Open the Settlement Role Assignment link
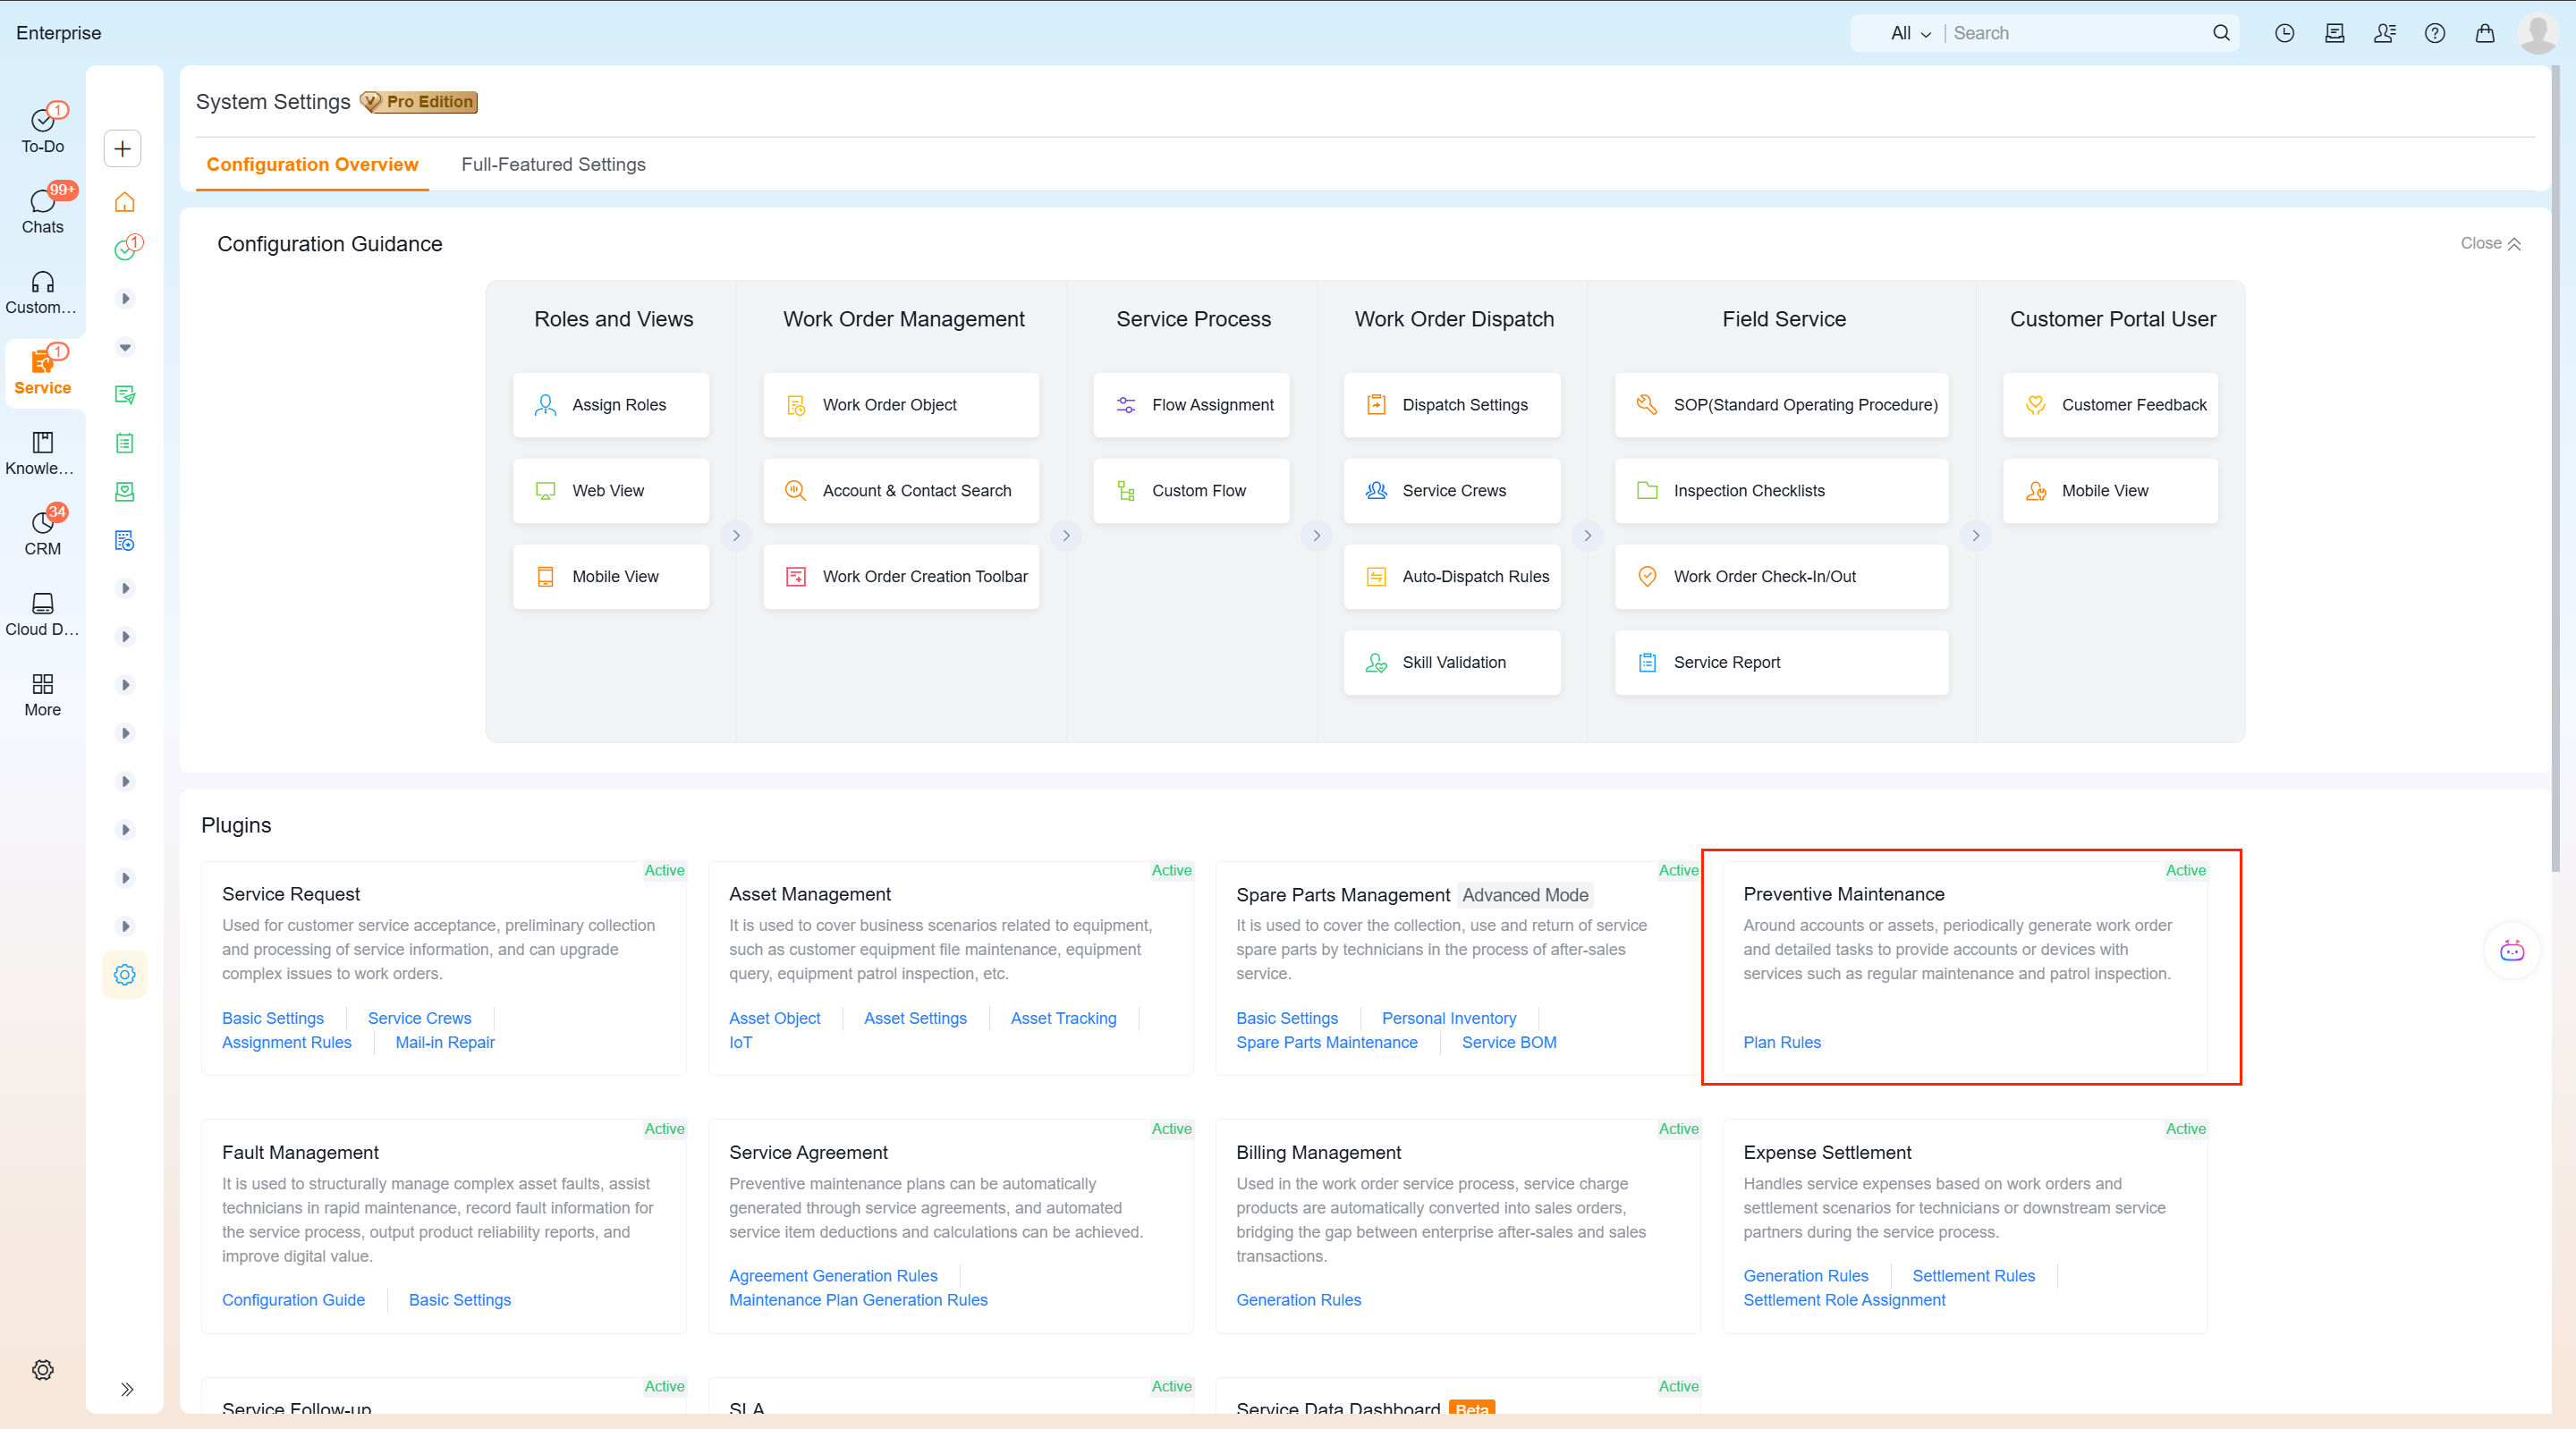 [1844, 1300]
